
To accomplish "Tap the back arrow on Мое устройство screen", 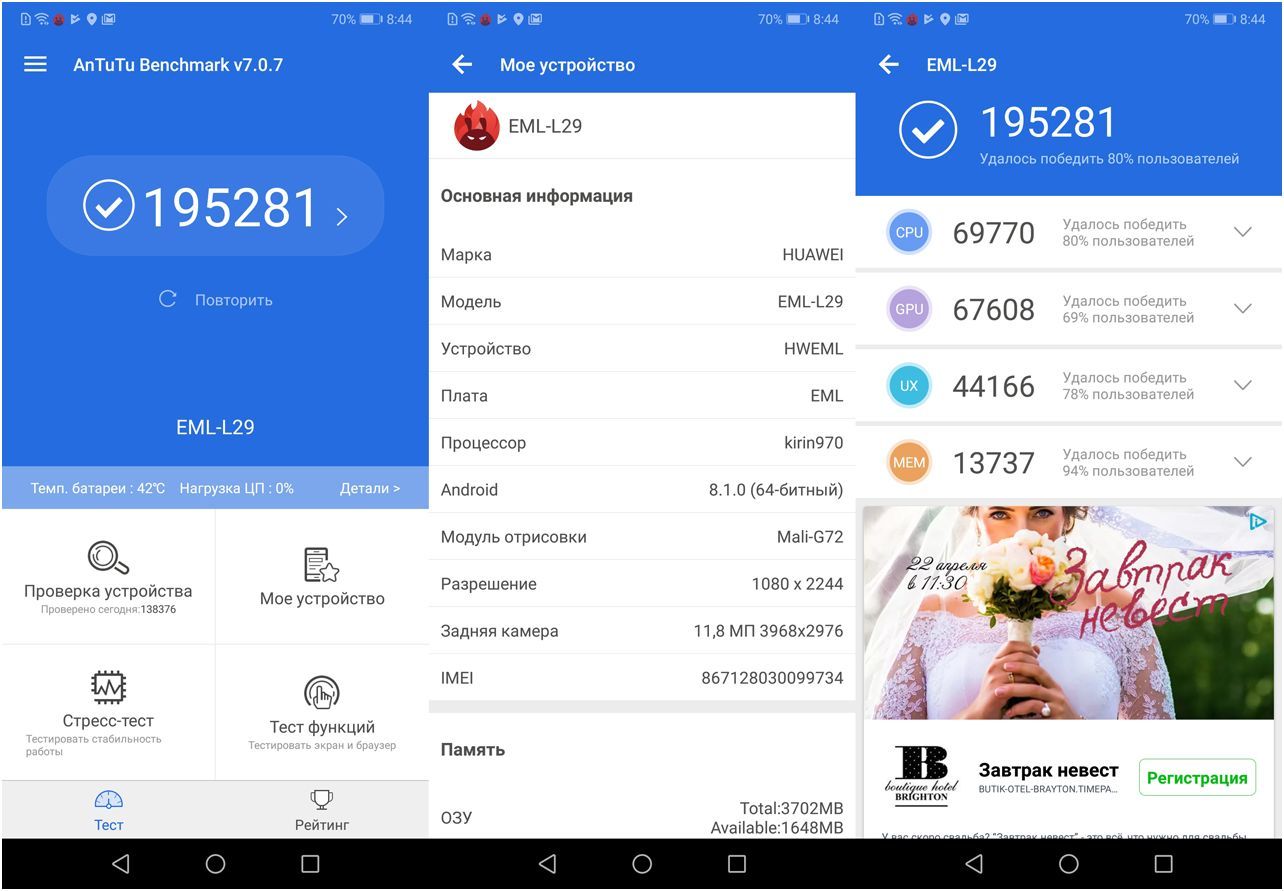I will tap(461, 64).
